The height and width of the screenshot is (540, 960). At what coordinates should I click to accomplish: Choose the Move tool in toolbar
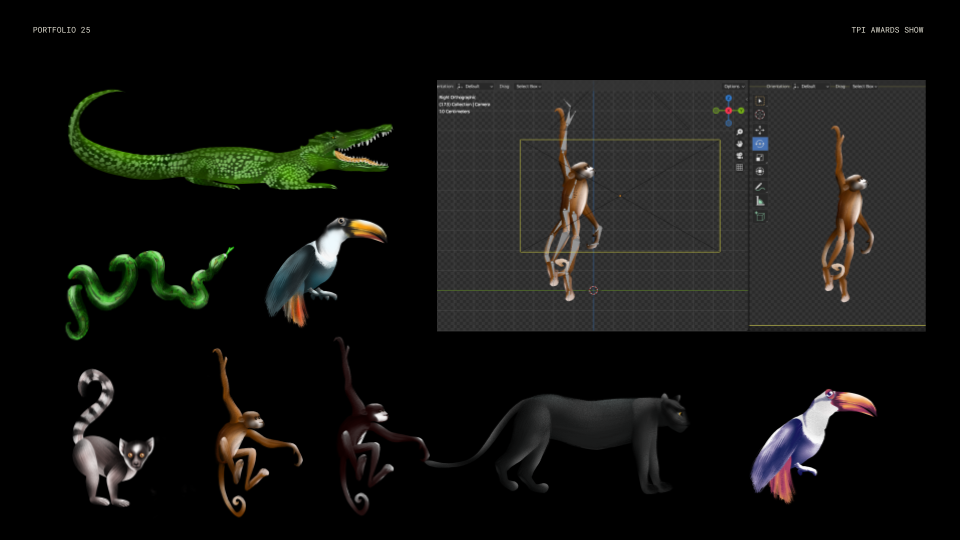pos(760,130)
